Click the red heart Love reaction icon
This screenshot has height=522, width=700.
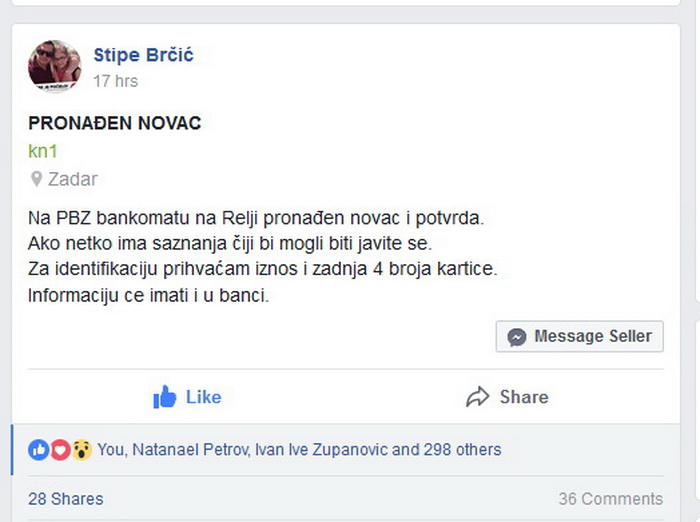[60, 450]
